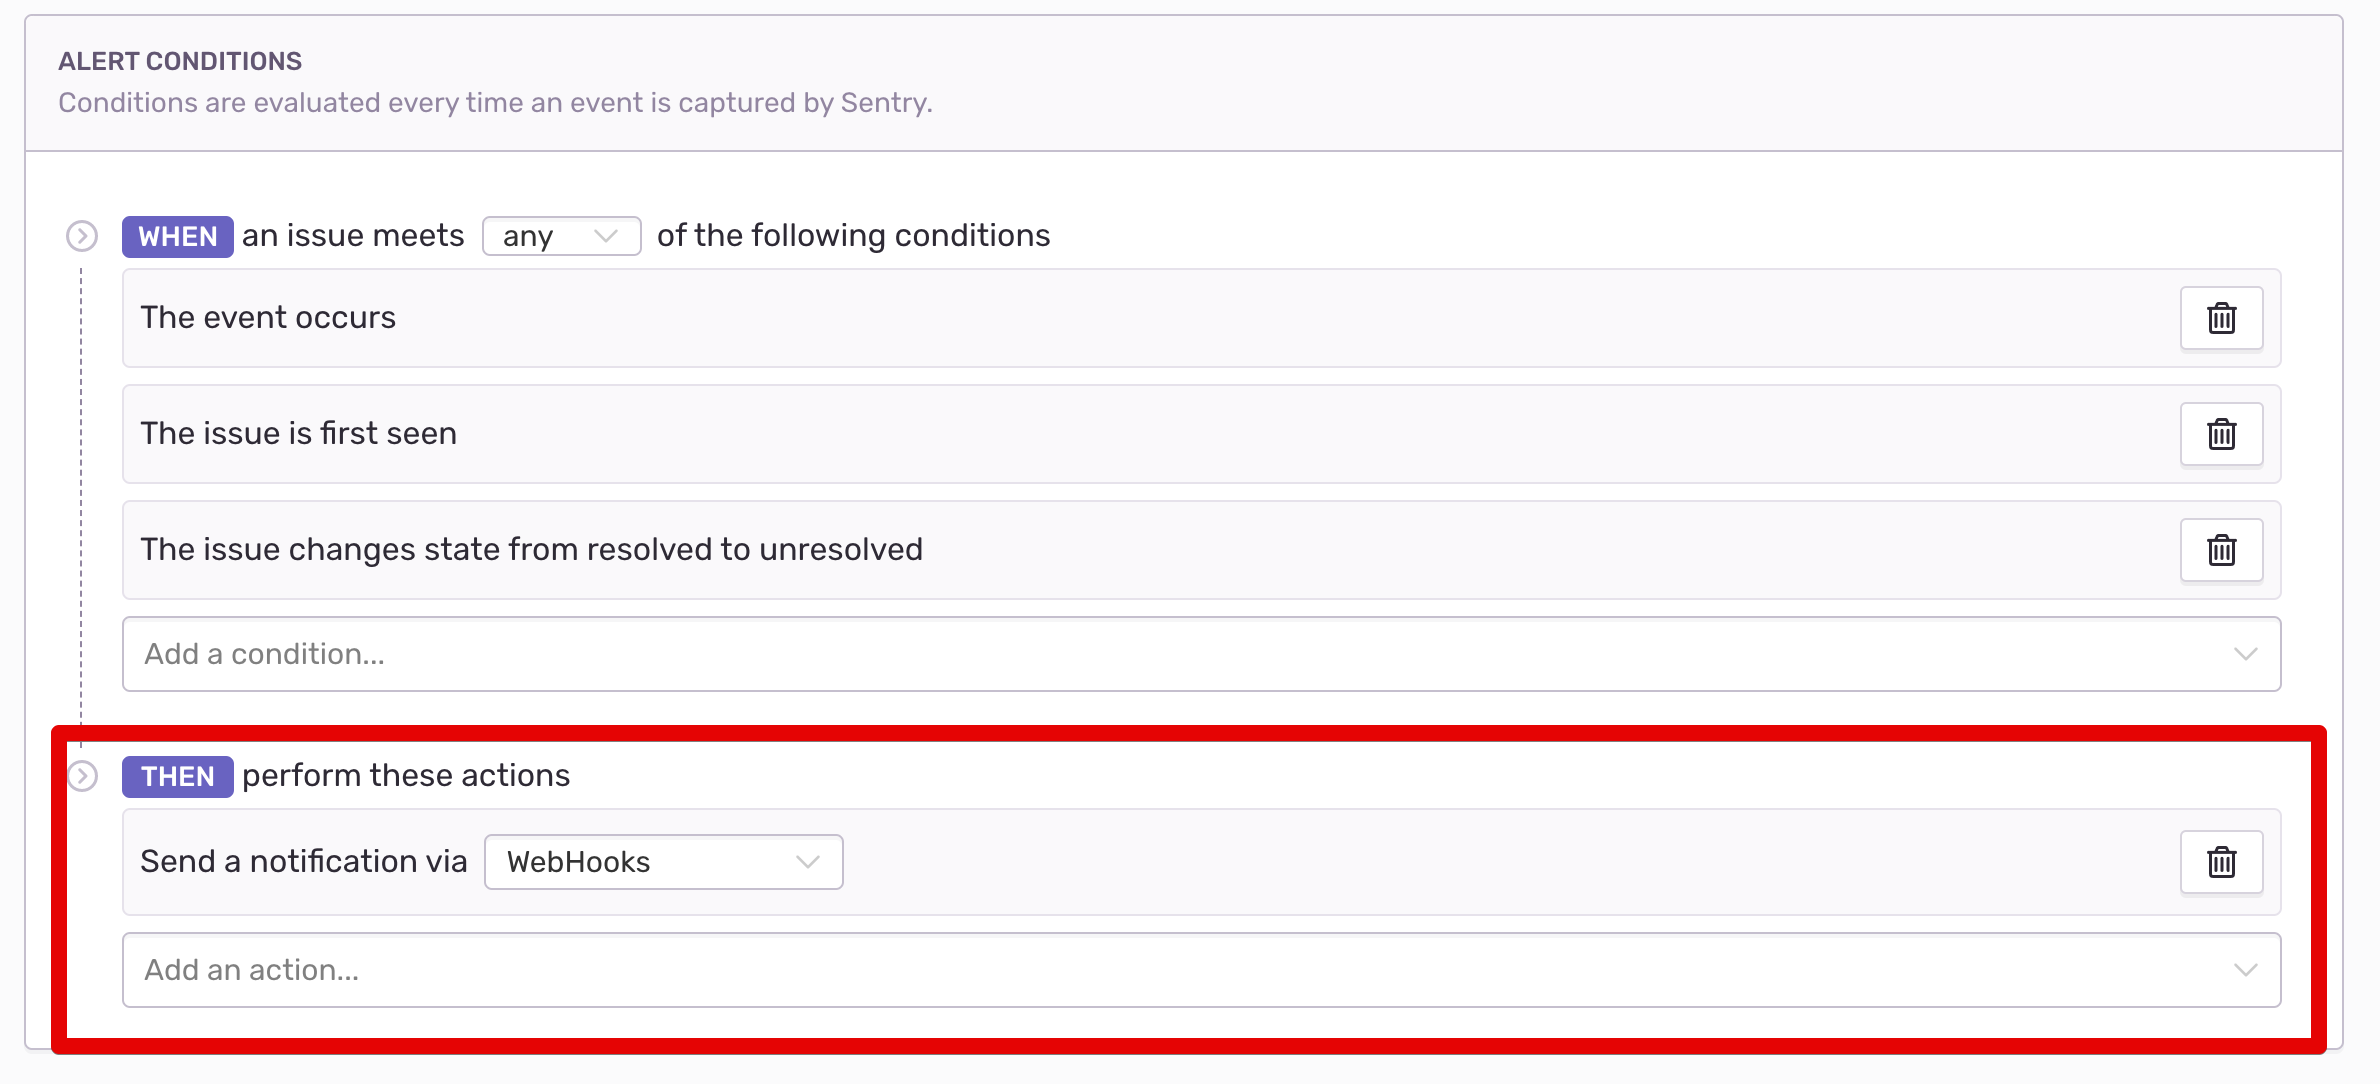Select 'The issue is first seen' row
Image resolution: width=2380 pixels, height=1084 pixels.
(x=1202, y=434)
